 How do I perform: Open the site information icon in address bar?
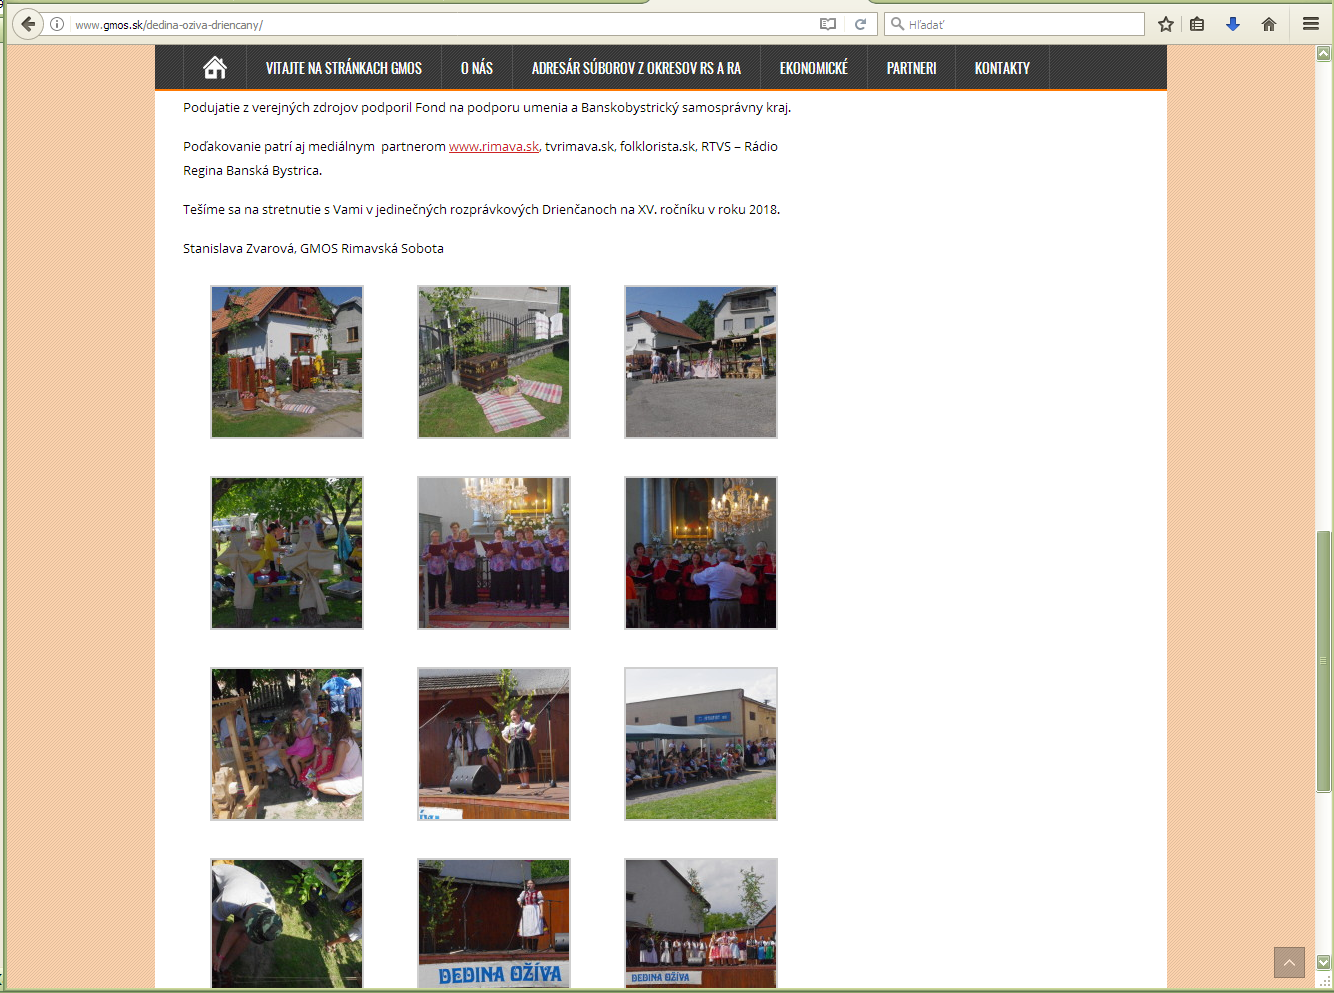click(x=58, y=24)
